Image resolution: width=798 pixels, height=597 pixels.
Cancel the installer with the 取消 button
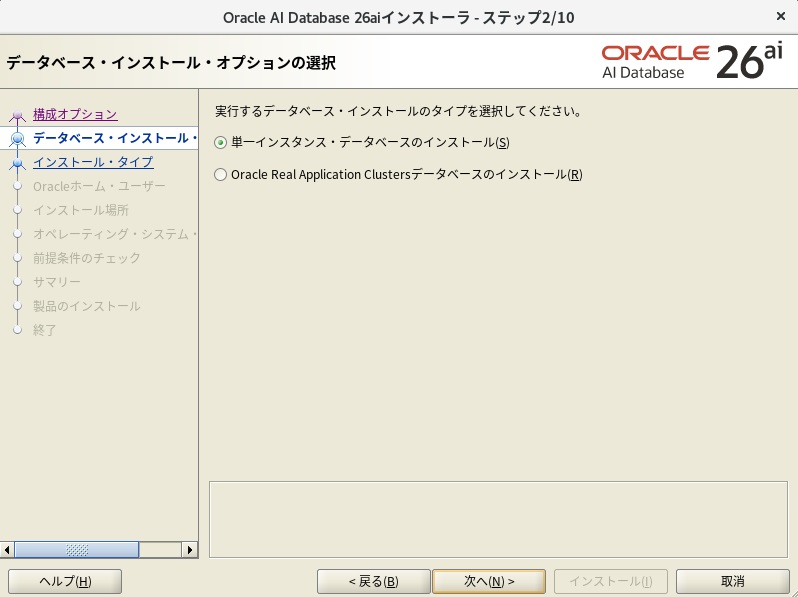tap(732, 581)
